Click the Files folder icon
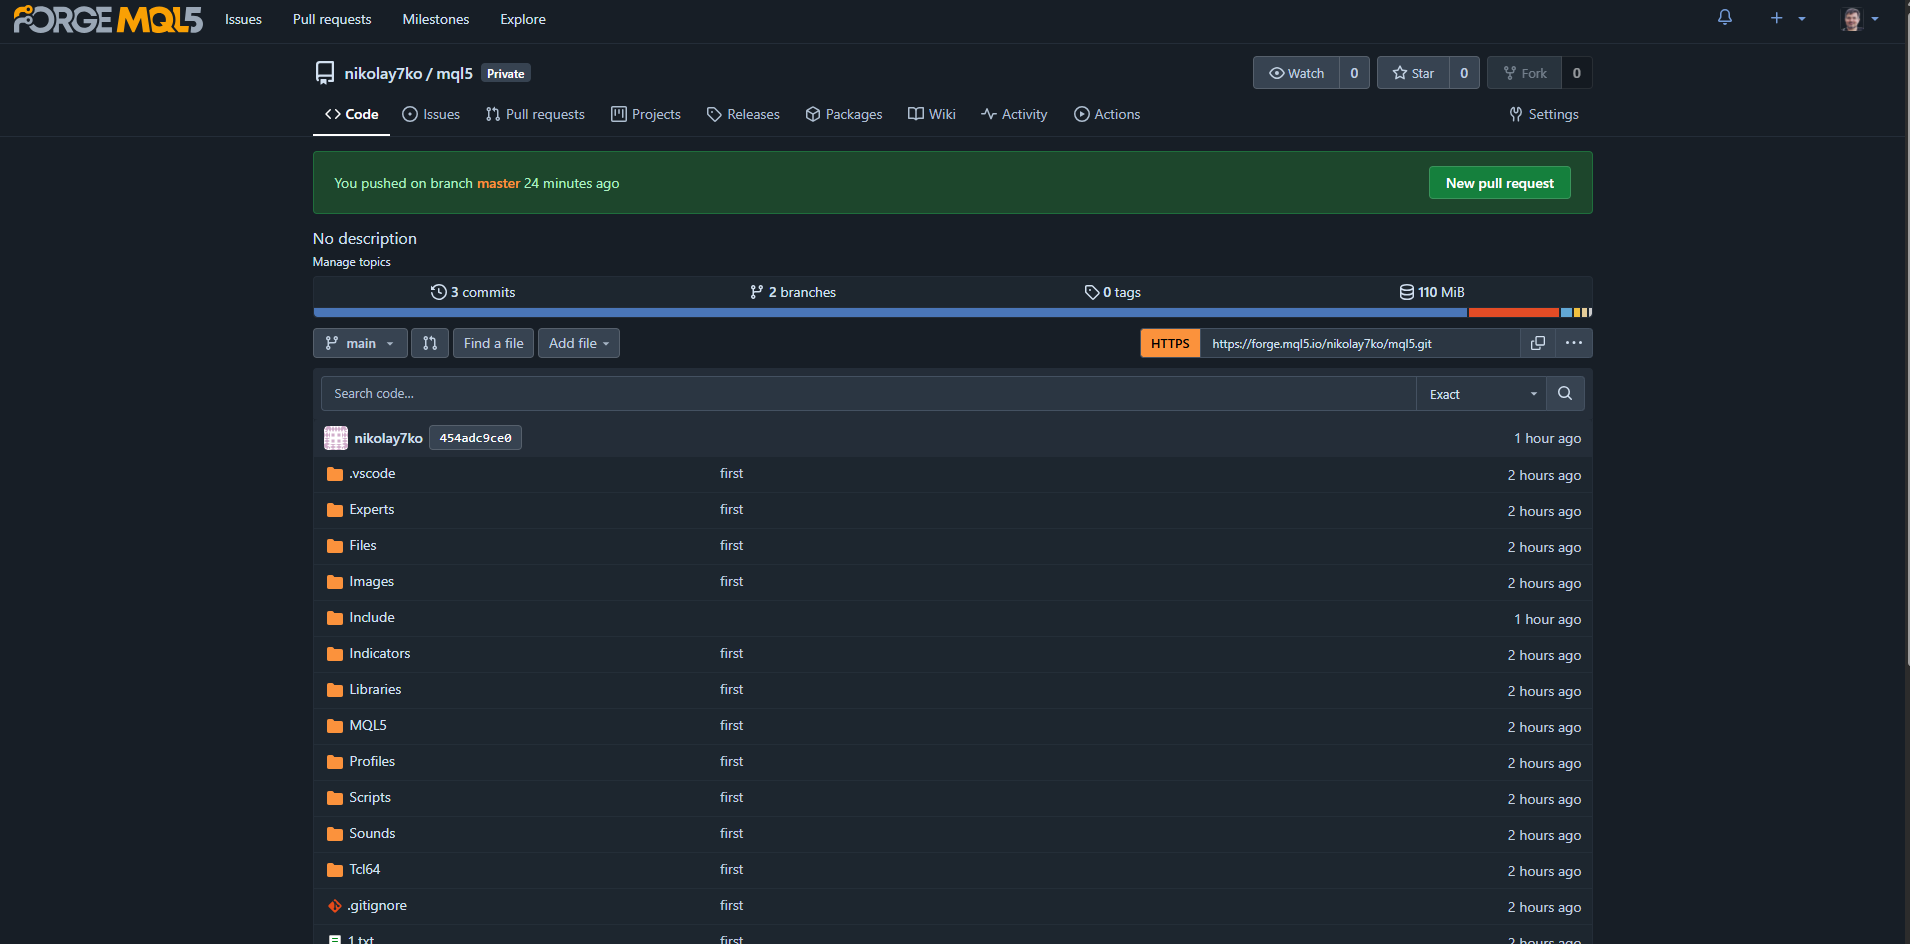Image resolution: width=1910 pixels, height=944 pixels. (x=335, y=546)
